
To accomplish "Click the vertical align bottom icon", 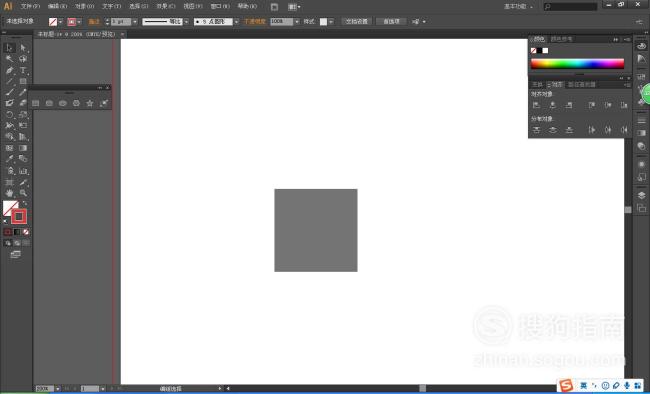I will click(624, 105).
